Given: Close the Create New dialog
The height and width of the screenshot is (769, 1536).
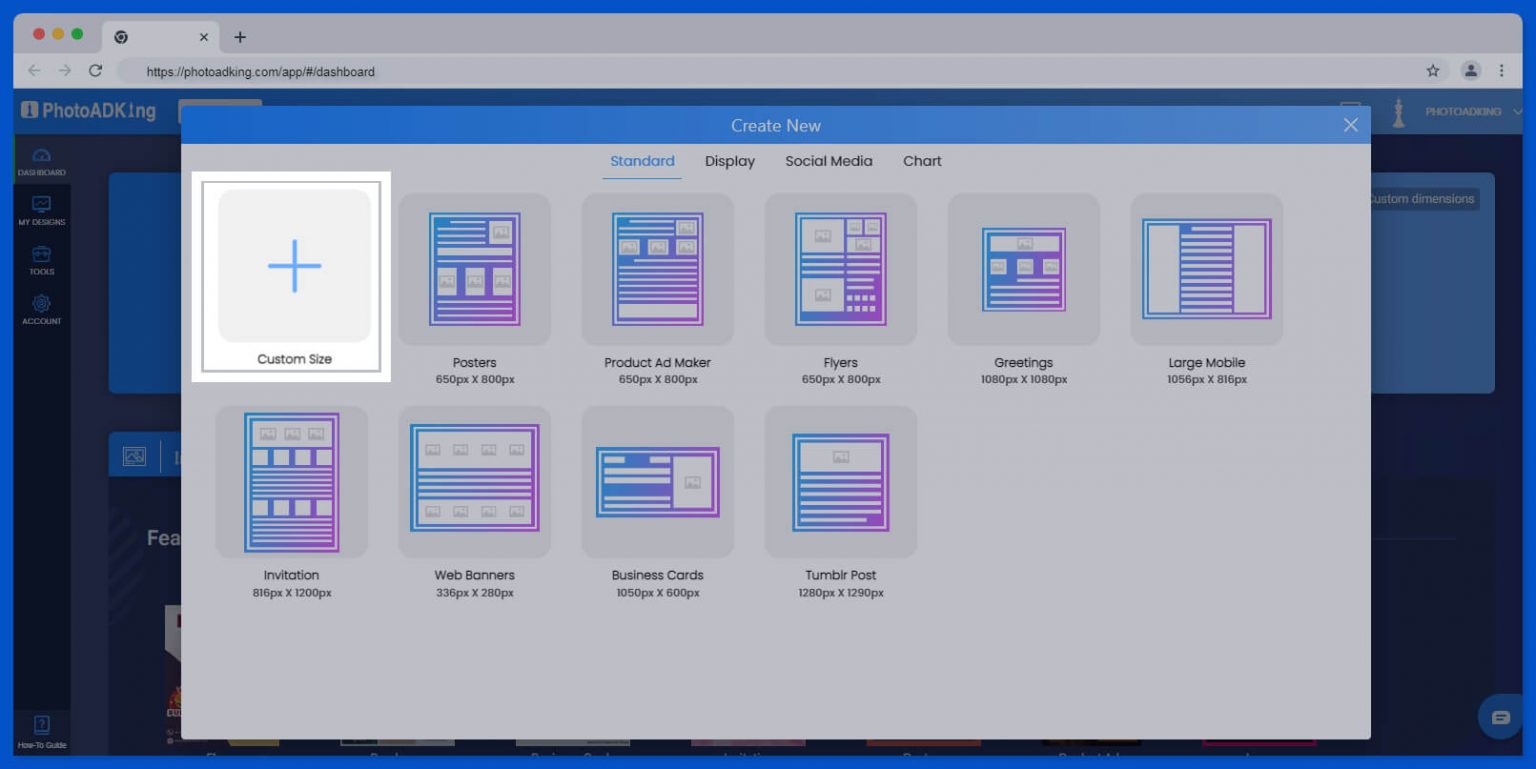Looking at the screenshot, I should (1350, 125).
